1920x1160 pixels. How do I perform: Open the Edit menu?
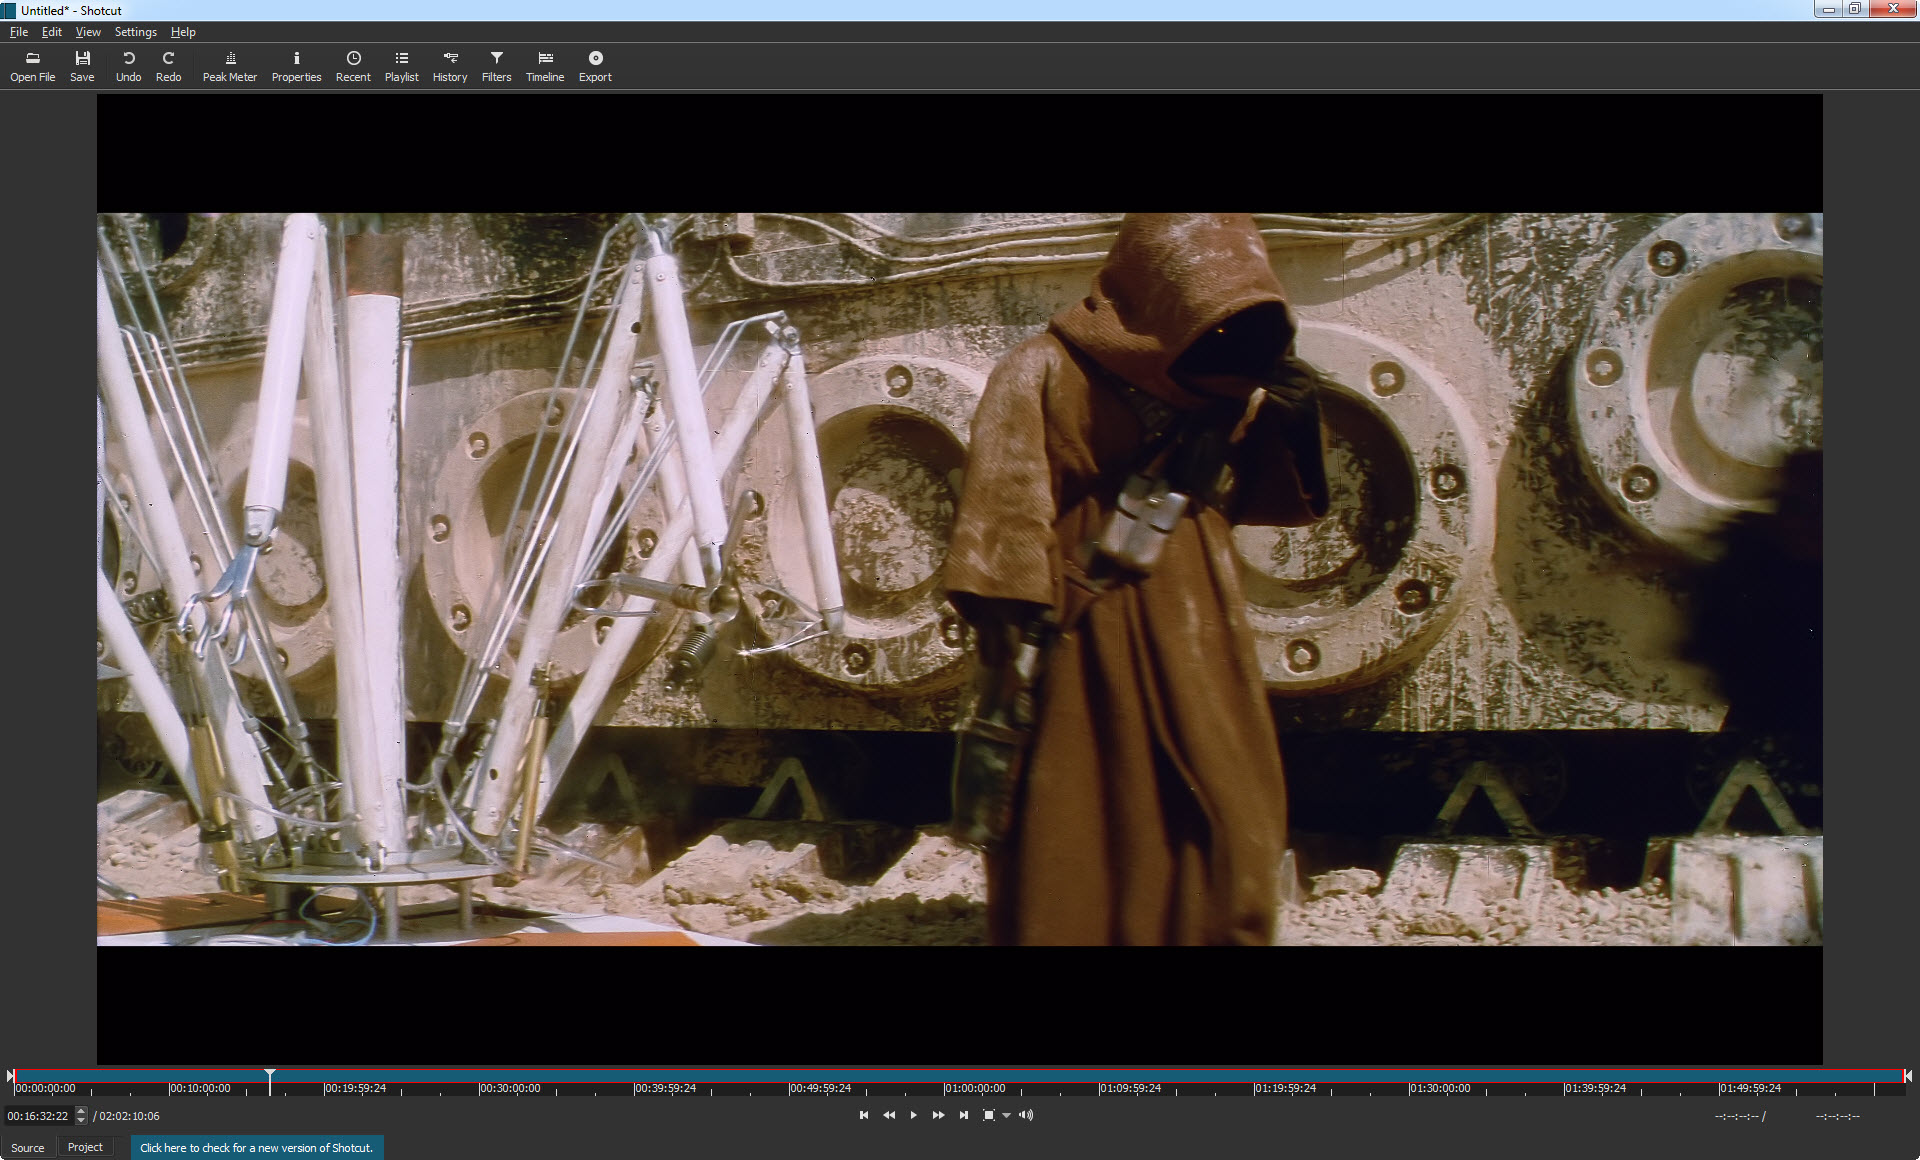(52, 32)
